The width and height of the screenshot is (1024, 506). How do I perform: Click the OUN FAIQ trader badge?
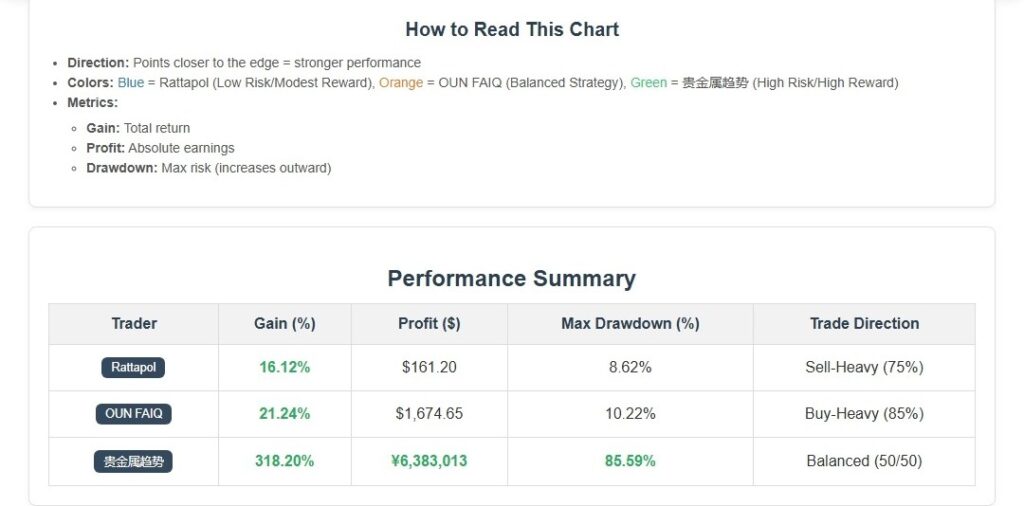point(133,414)
